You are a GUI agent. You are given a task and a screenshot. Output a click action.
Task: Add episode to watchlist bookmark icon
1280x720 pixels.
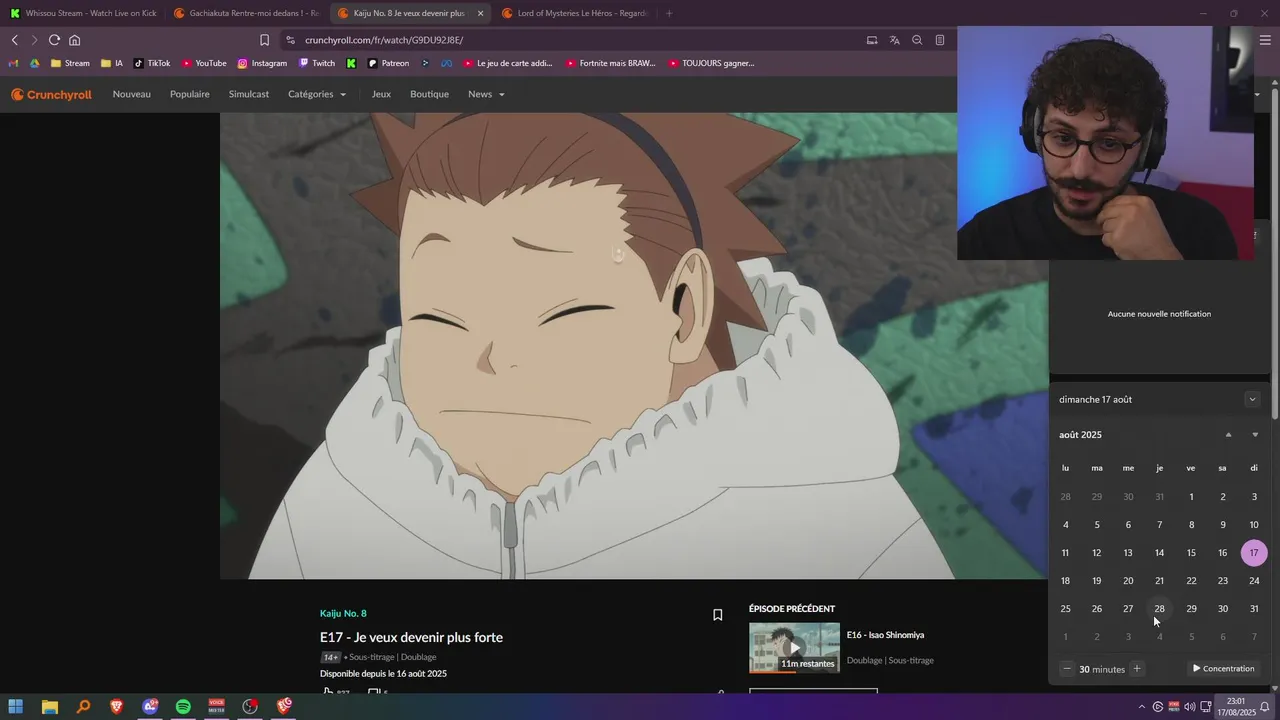pos(717,615)
